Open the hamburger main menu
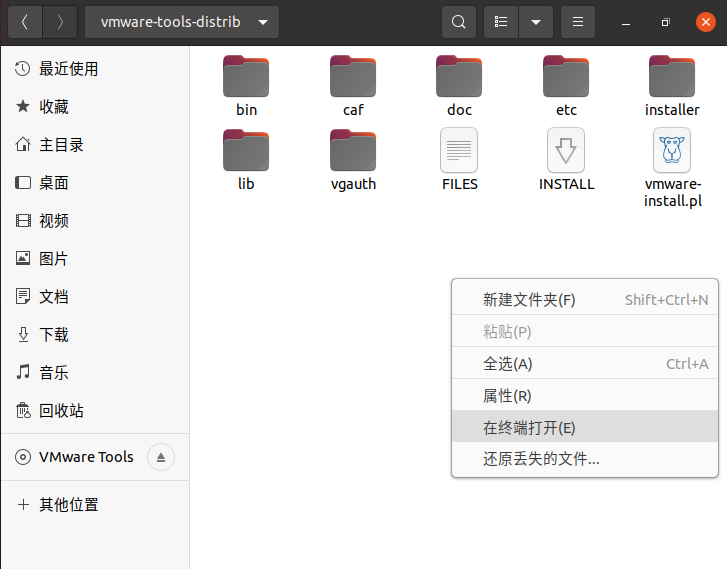 tap(578, 22)
